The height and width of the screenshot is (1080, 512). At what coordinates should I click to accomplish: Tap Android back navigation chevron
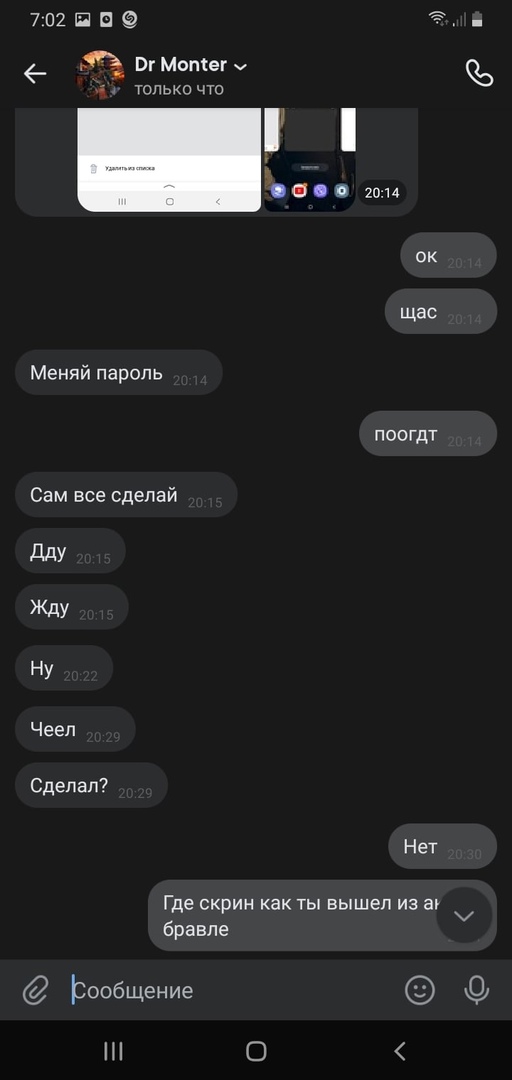[x=399, y=1050]
